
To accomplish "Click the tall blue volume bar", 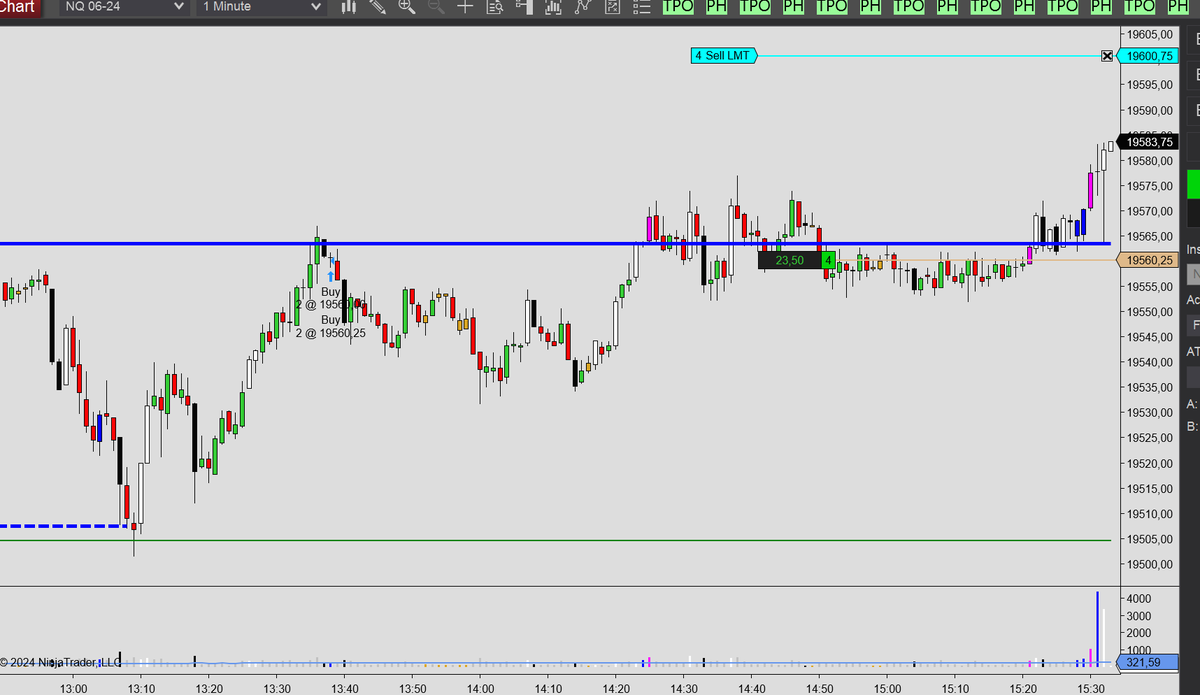I will [x=1097, y=628].
